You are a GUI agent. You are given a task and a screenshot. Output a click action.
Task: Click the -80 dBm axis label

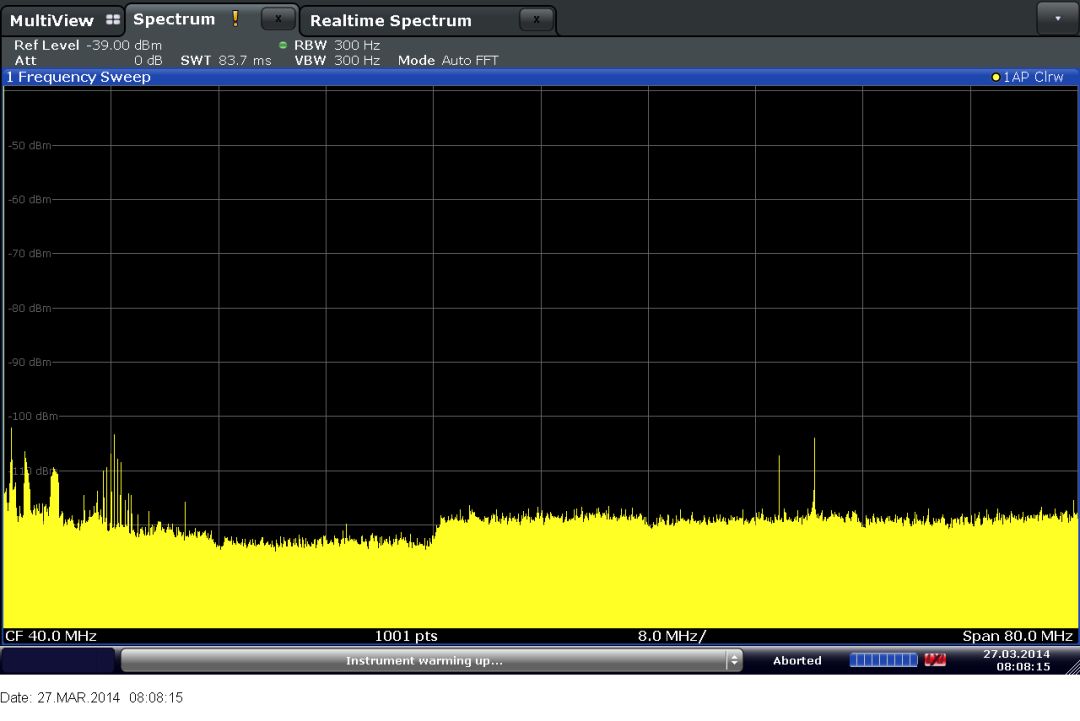click(x=30, y=308)
